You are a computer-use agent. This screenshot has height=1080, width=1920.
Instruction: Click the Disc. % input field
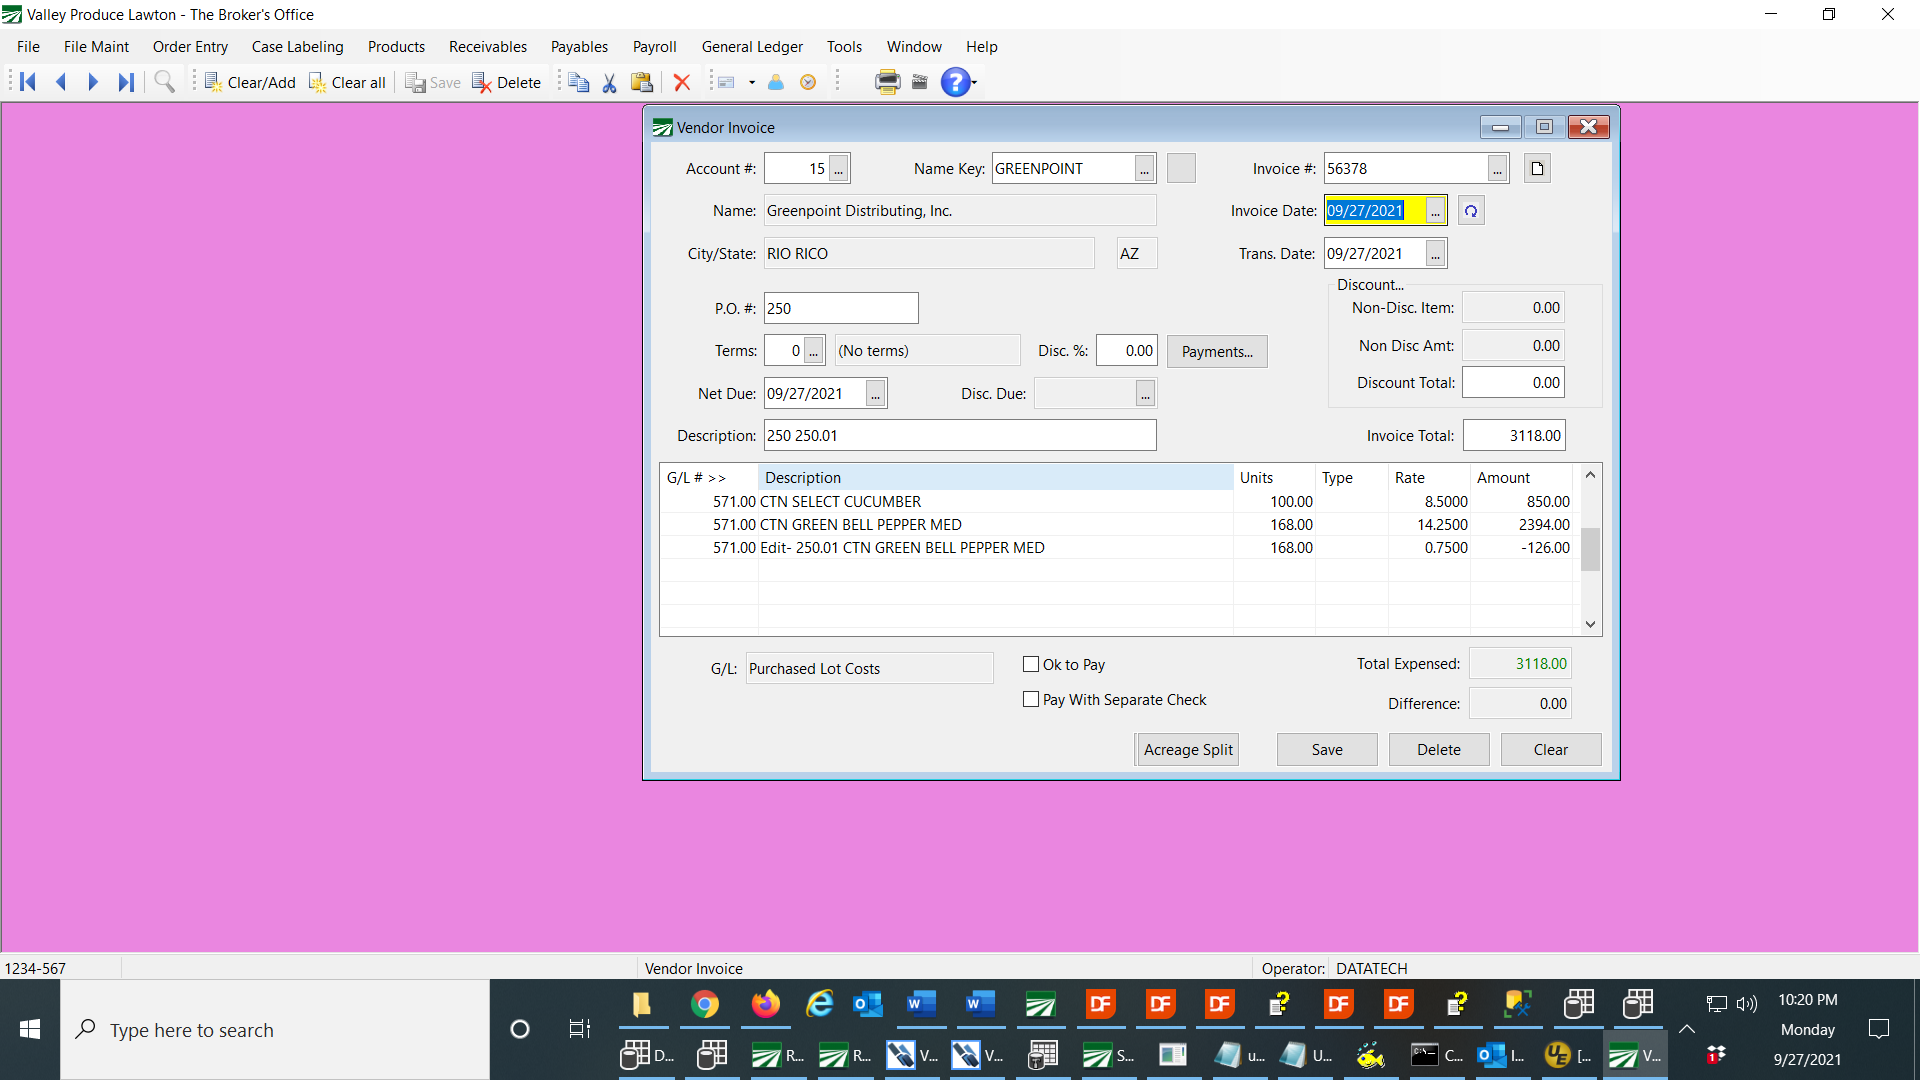(x=1127, y=351)
